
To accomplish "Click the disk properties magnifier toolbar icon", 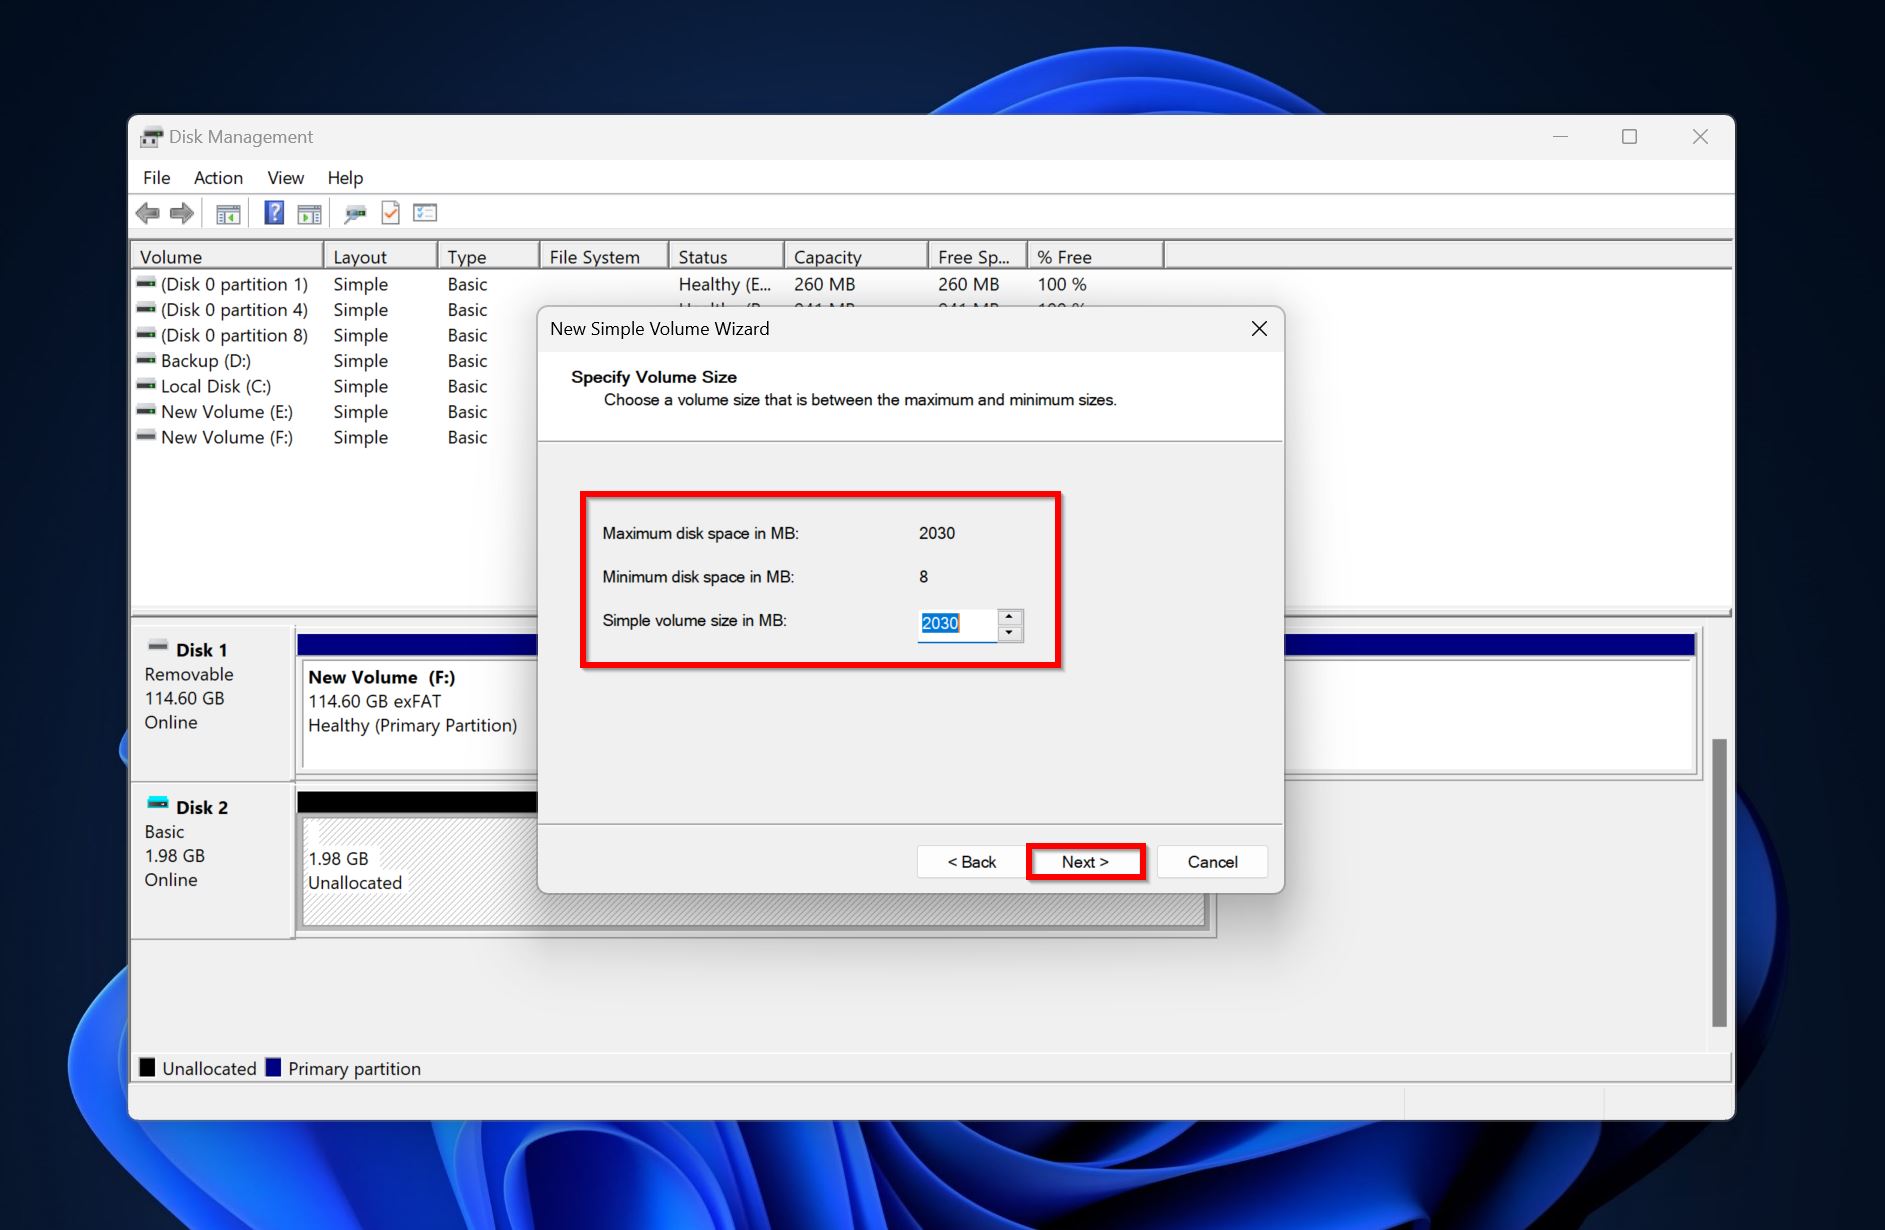I will (x=355, y=213).
